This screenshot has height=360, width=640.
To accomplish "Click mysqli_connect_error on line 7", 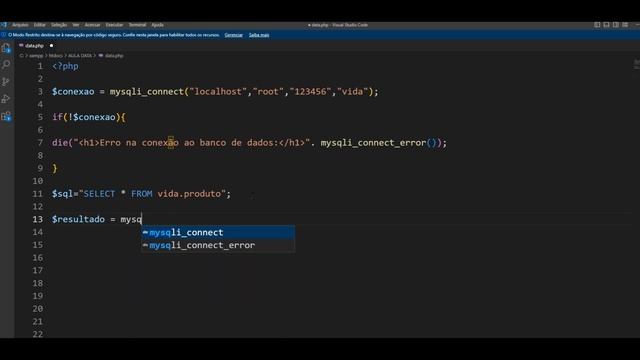I will point(373,143).
